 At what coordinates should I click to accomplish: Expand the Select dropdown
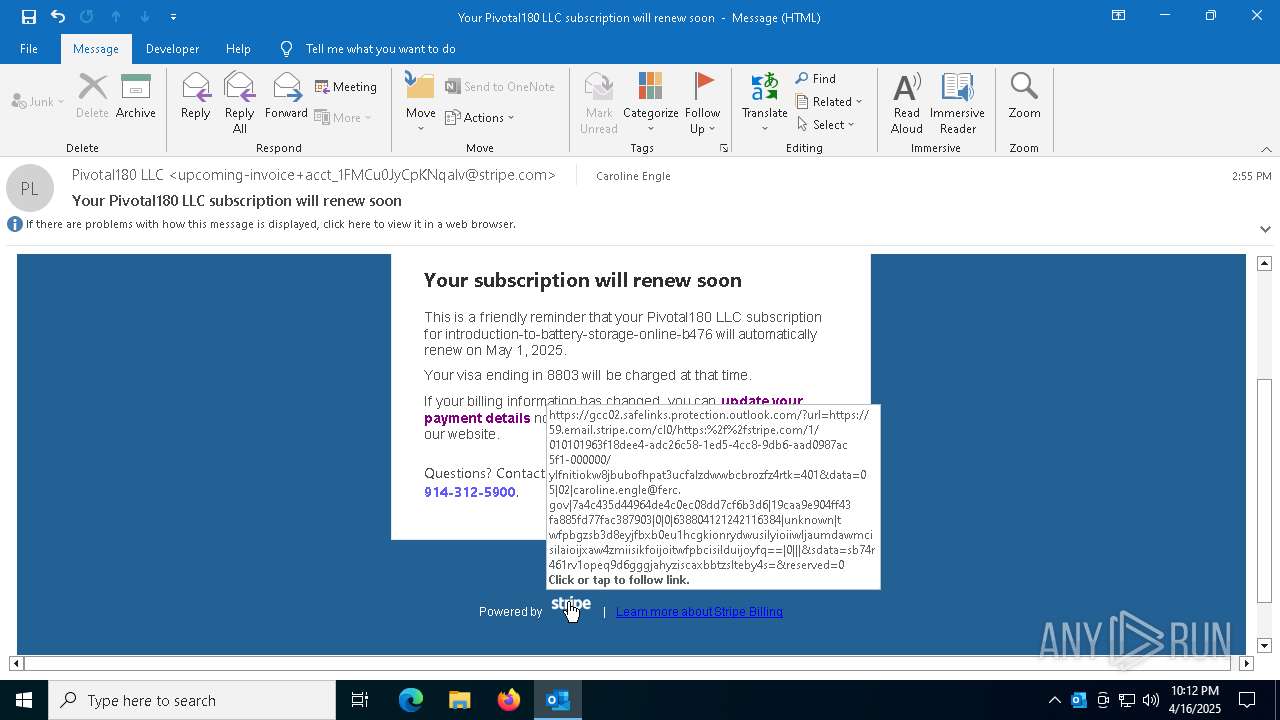click(x=826, y=125)
